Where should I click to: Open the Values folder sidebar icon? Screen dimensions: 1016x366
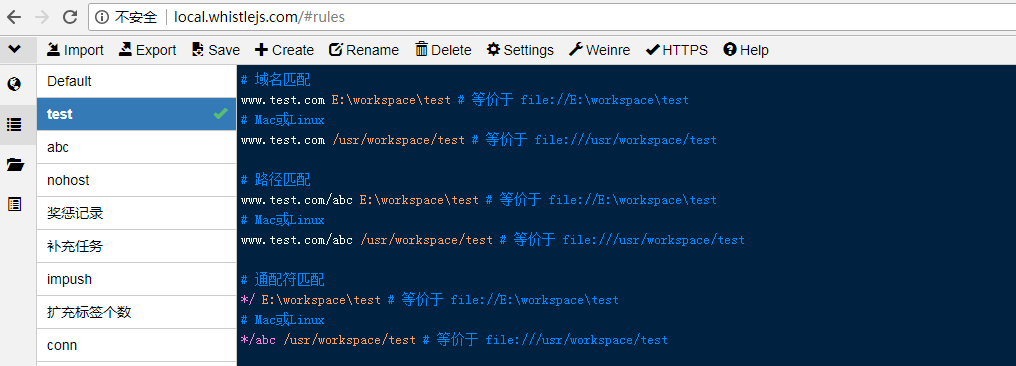tap(14, 165)
